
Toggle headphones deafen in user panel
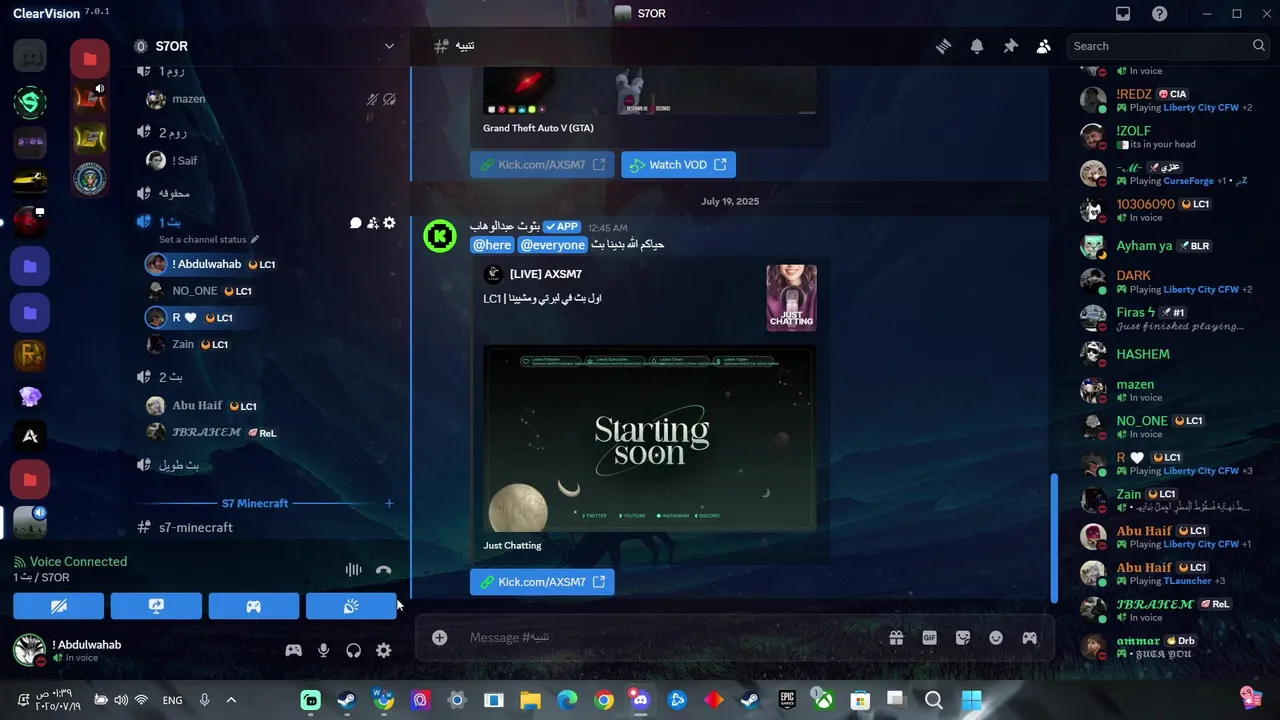353,650
